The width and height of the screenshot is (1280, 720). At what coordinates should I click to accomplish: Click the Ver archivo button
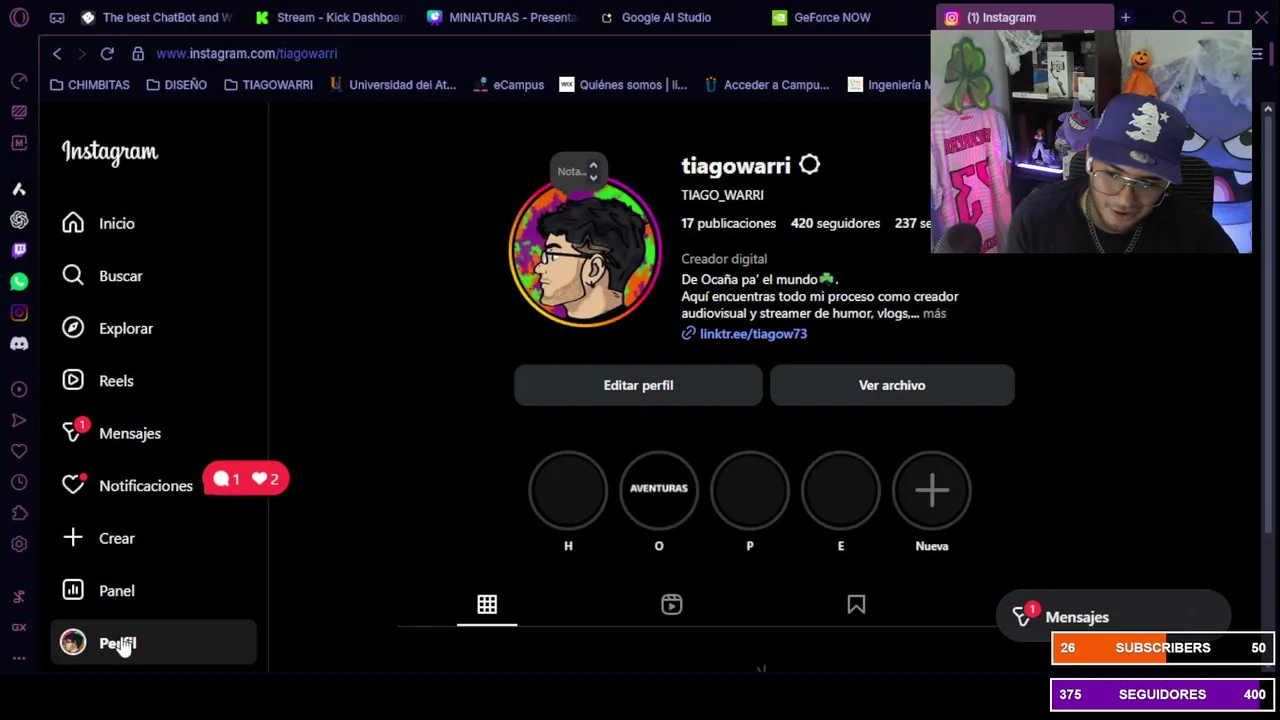pos(892,385)
